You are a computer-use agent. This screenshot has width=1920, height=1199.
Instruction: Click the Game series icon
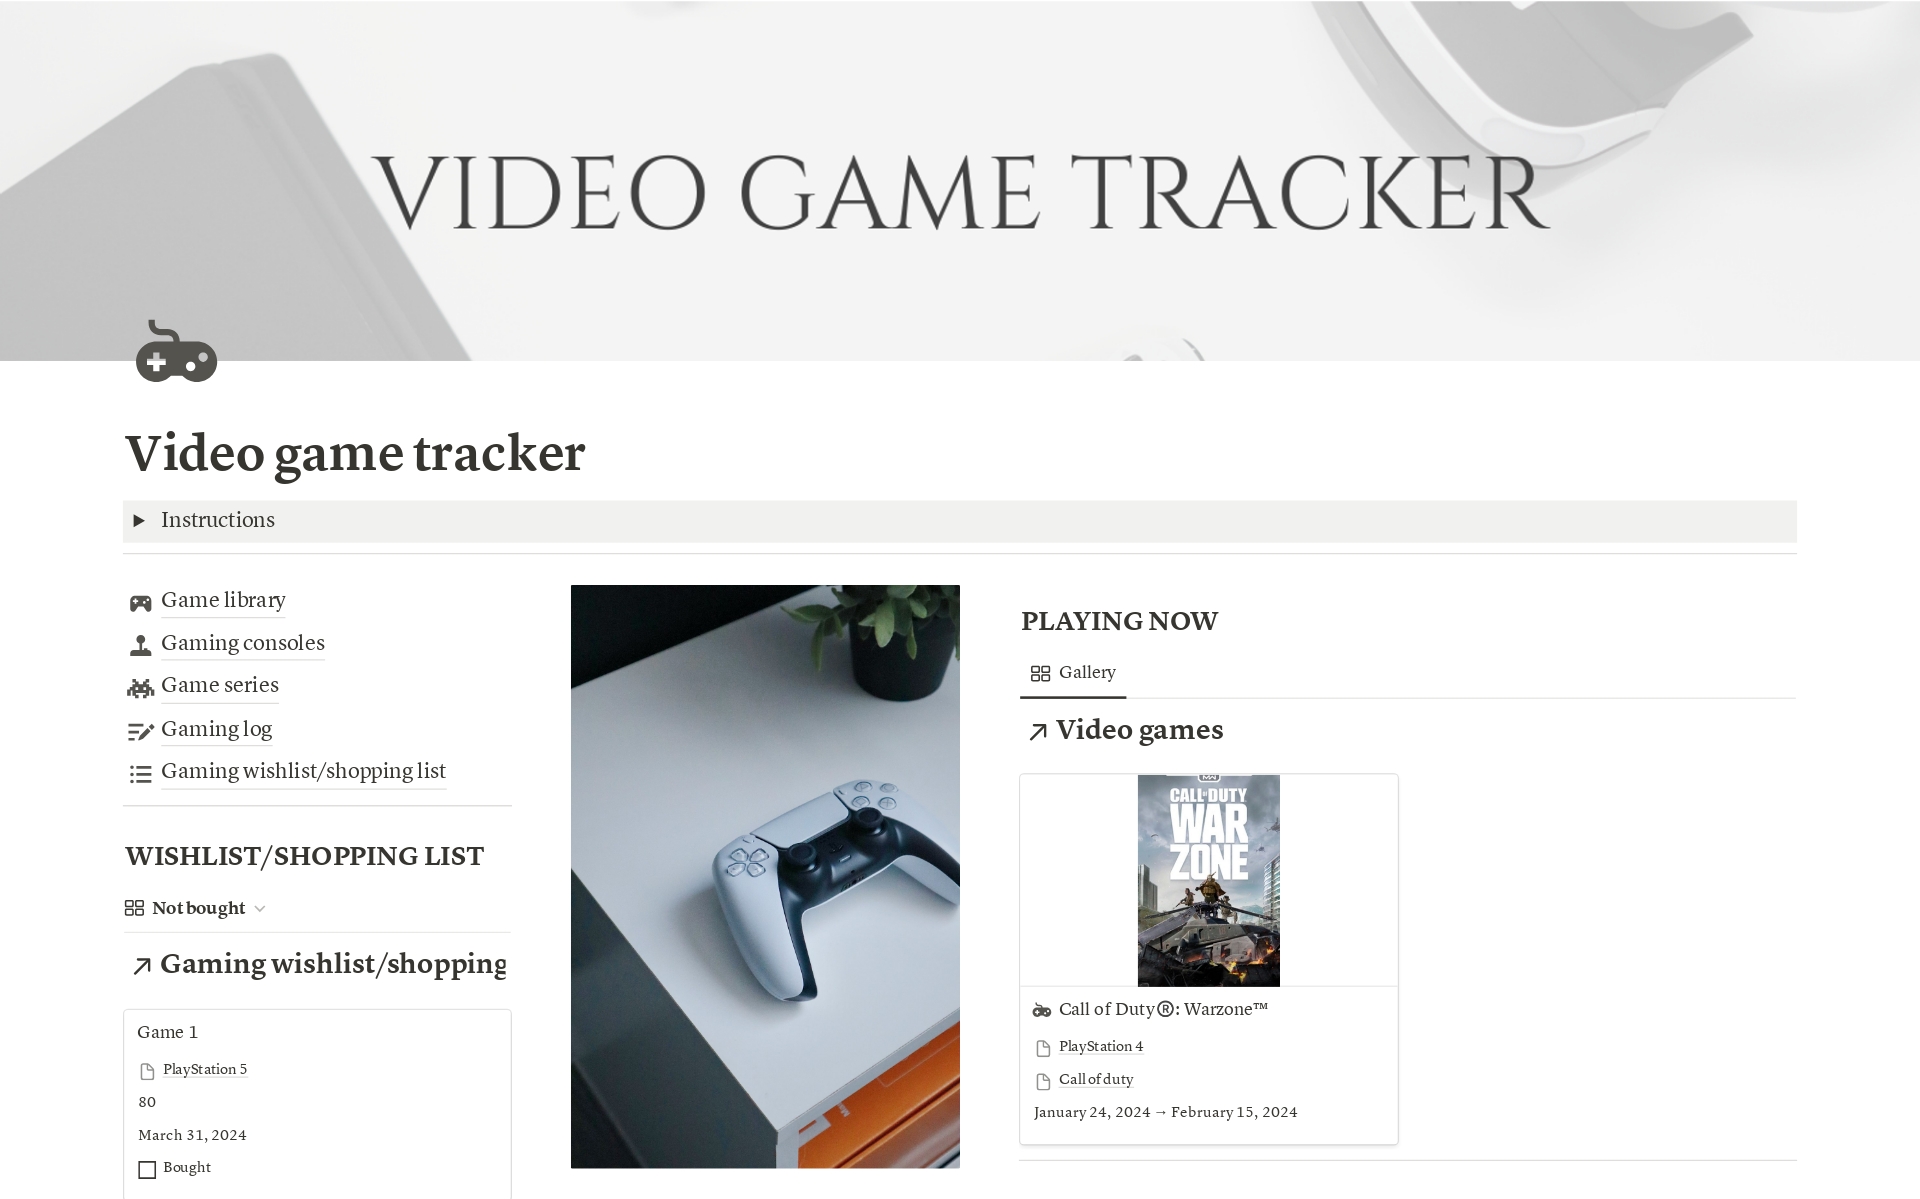pos(141,687)
